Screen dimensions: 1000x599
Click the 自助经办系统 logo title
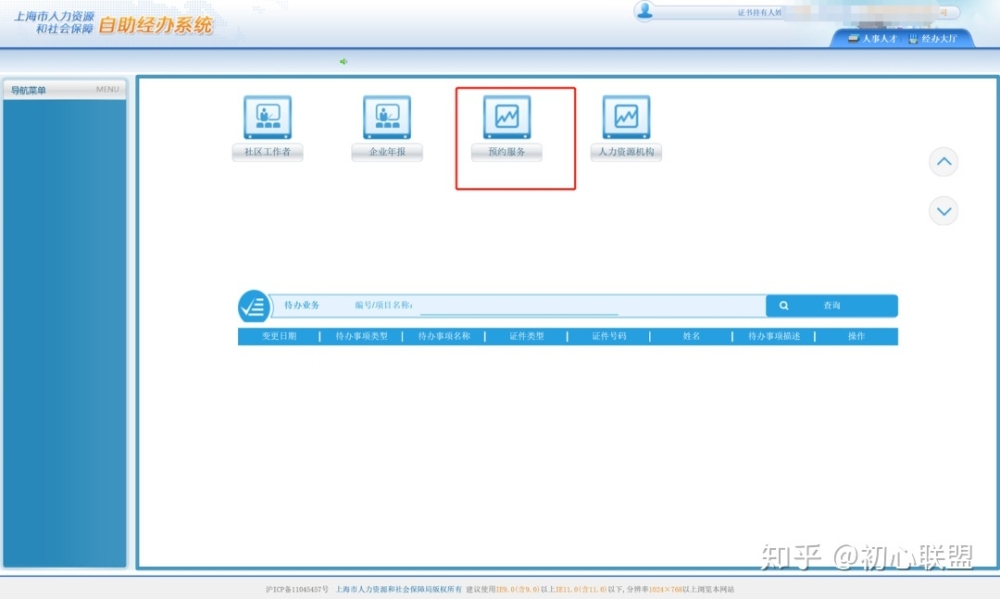(x=156, y=26)
